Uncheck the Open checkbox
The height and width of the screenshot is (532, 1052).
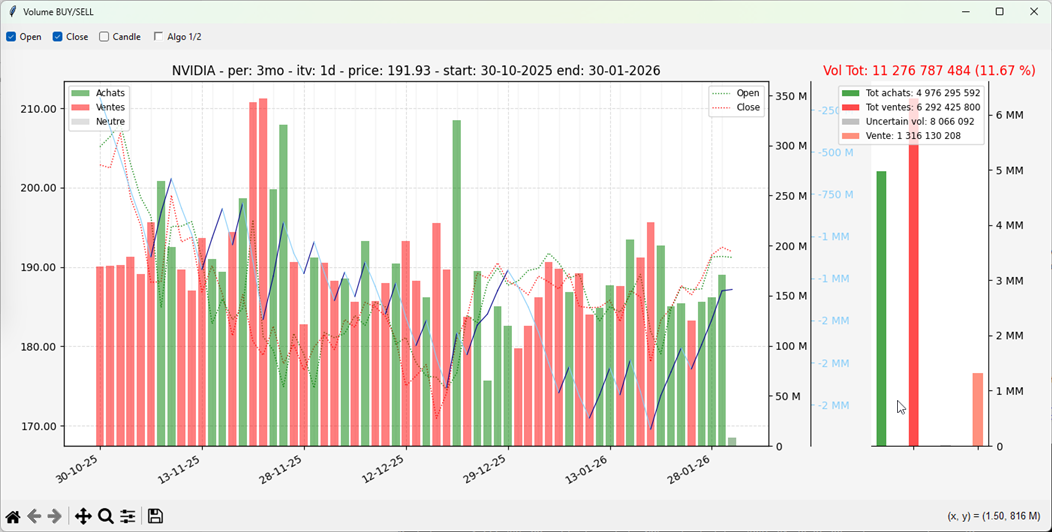click(11, 37)
